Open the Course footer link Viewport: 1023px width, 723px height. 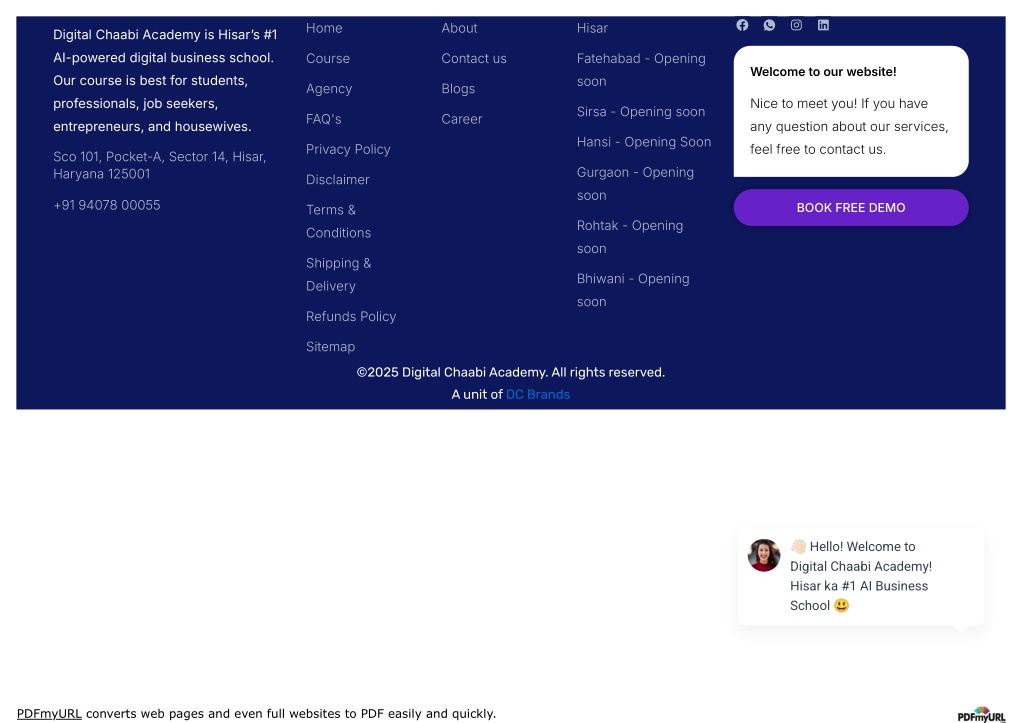coord(328,58)
